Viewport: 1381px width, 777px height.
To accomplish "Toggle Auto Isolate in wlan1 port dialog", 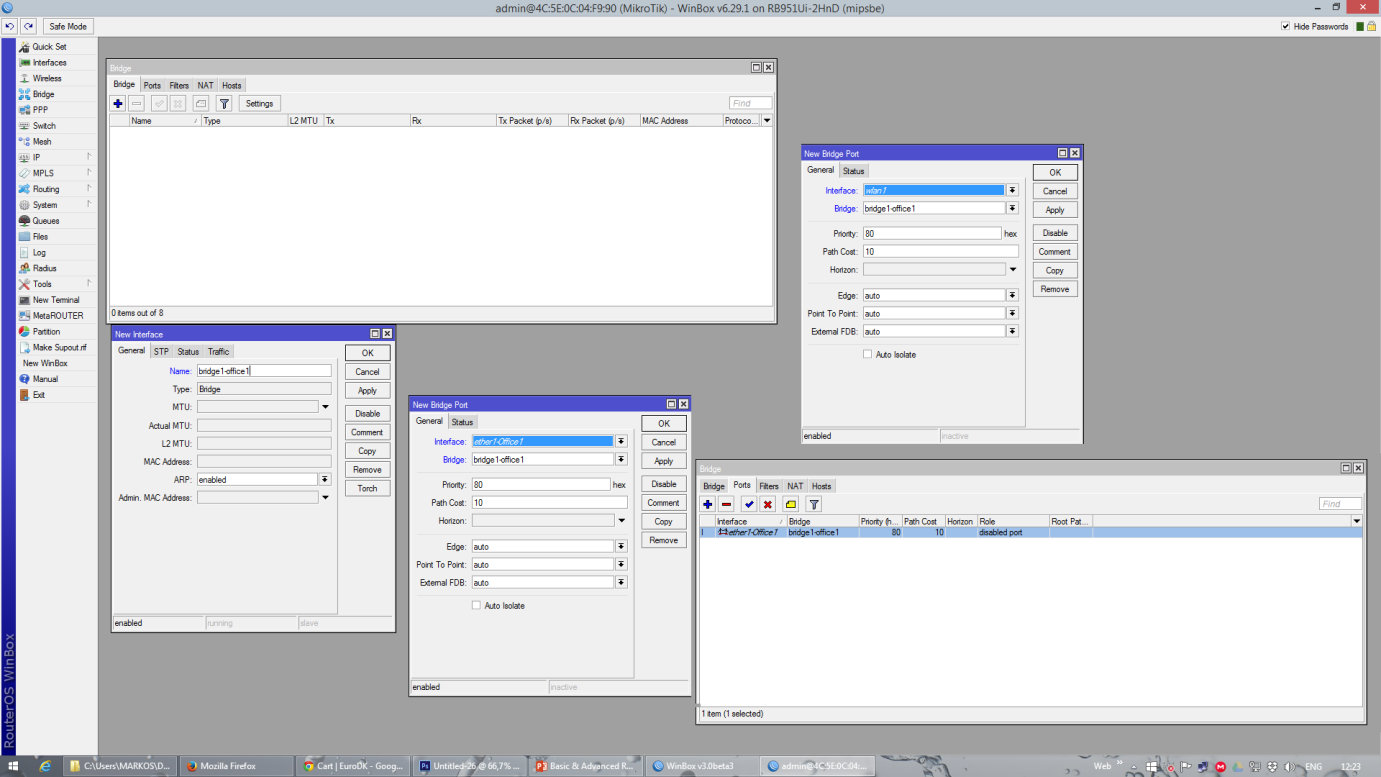I will (x=867, y=355).
